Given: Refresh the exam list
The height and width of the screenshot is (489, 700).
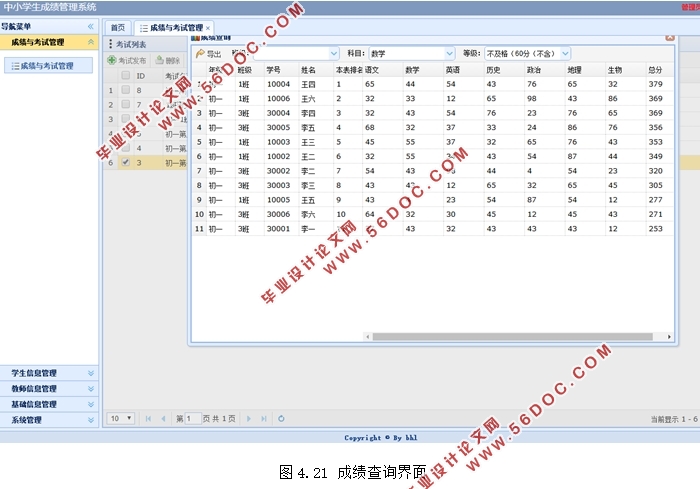Looking at the screenshot, I should click(281, 418).
